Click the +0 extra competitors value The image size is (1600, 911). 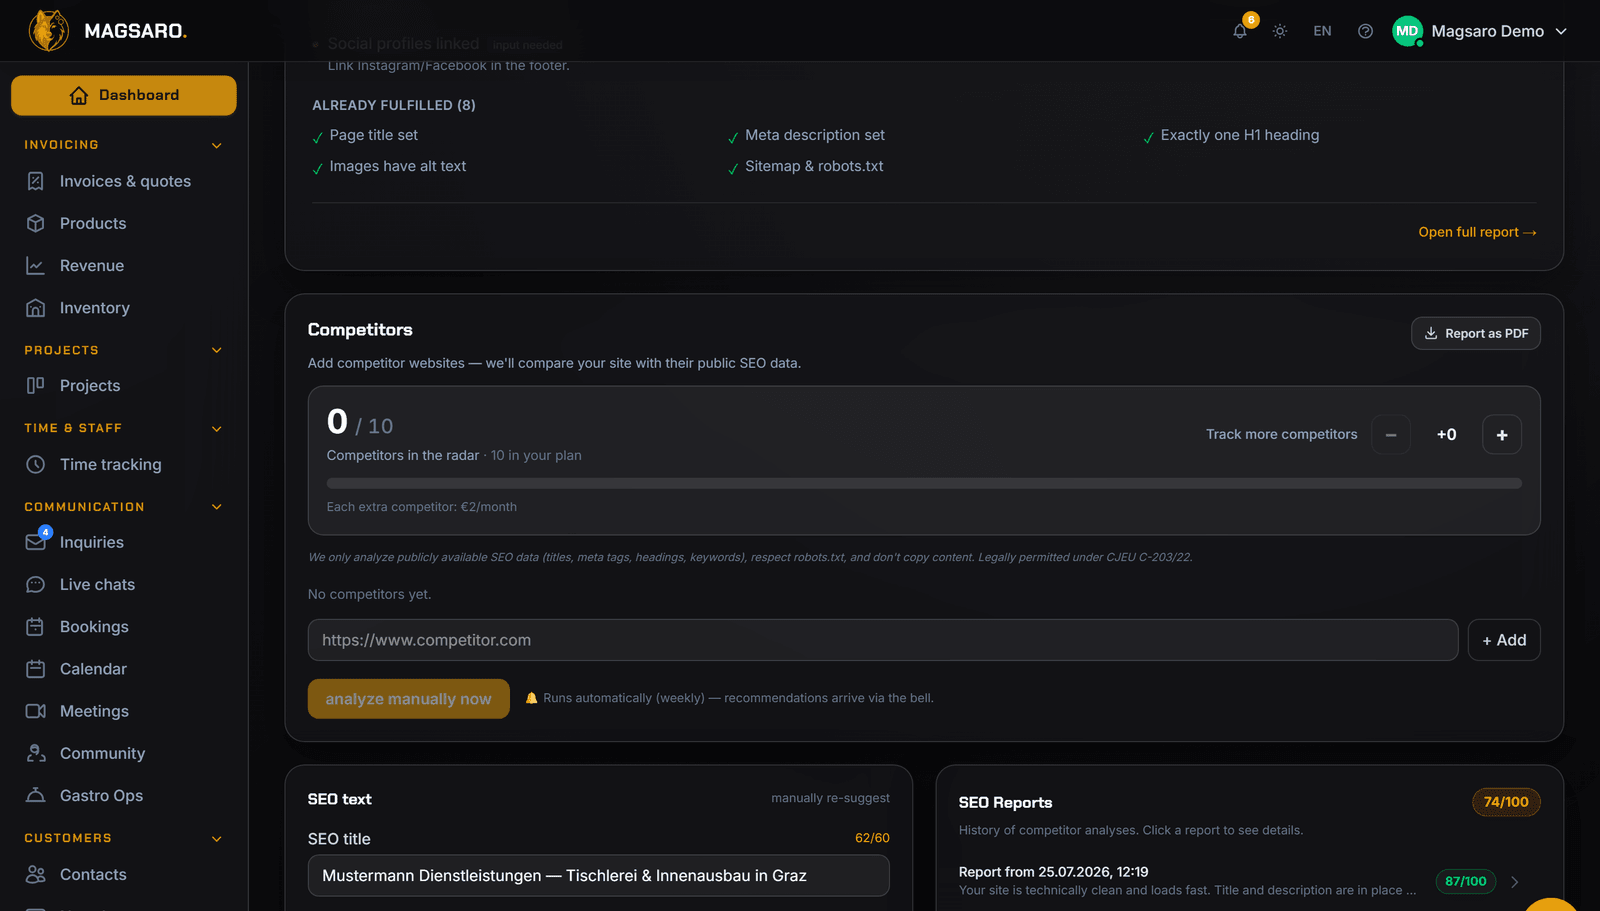(1447, 434)
